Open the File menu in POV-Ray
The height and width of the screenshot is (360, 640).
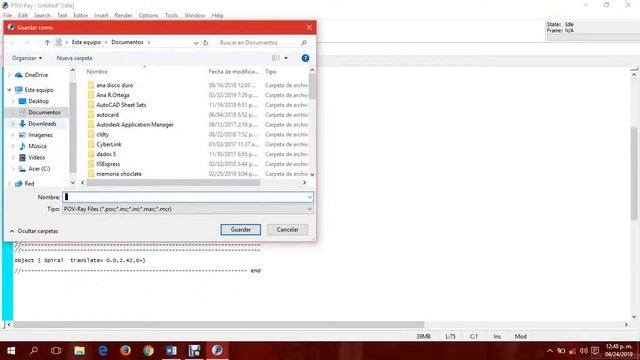pyautogui.click(x=7, y=16)
